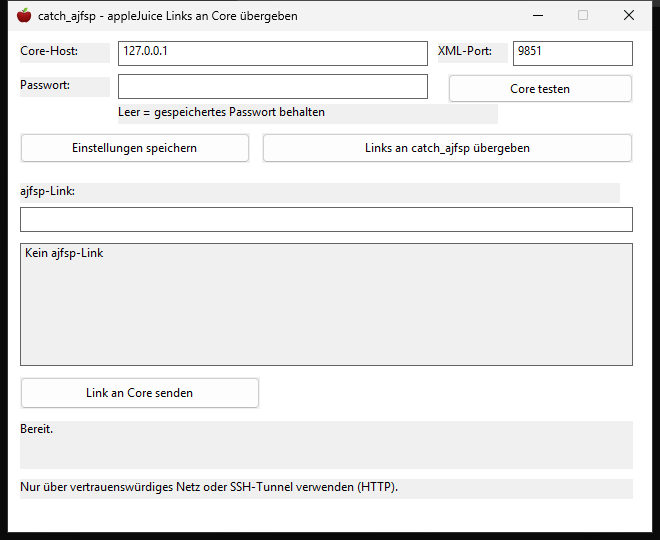This screenshot has height=540, width=660.
Task: Click into the Passwort input field
Action: (x=273, y=87)
